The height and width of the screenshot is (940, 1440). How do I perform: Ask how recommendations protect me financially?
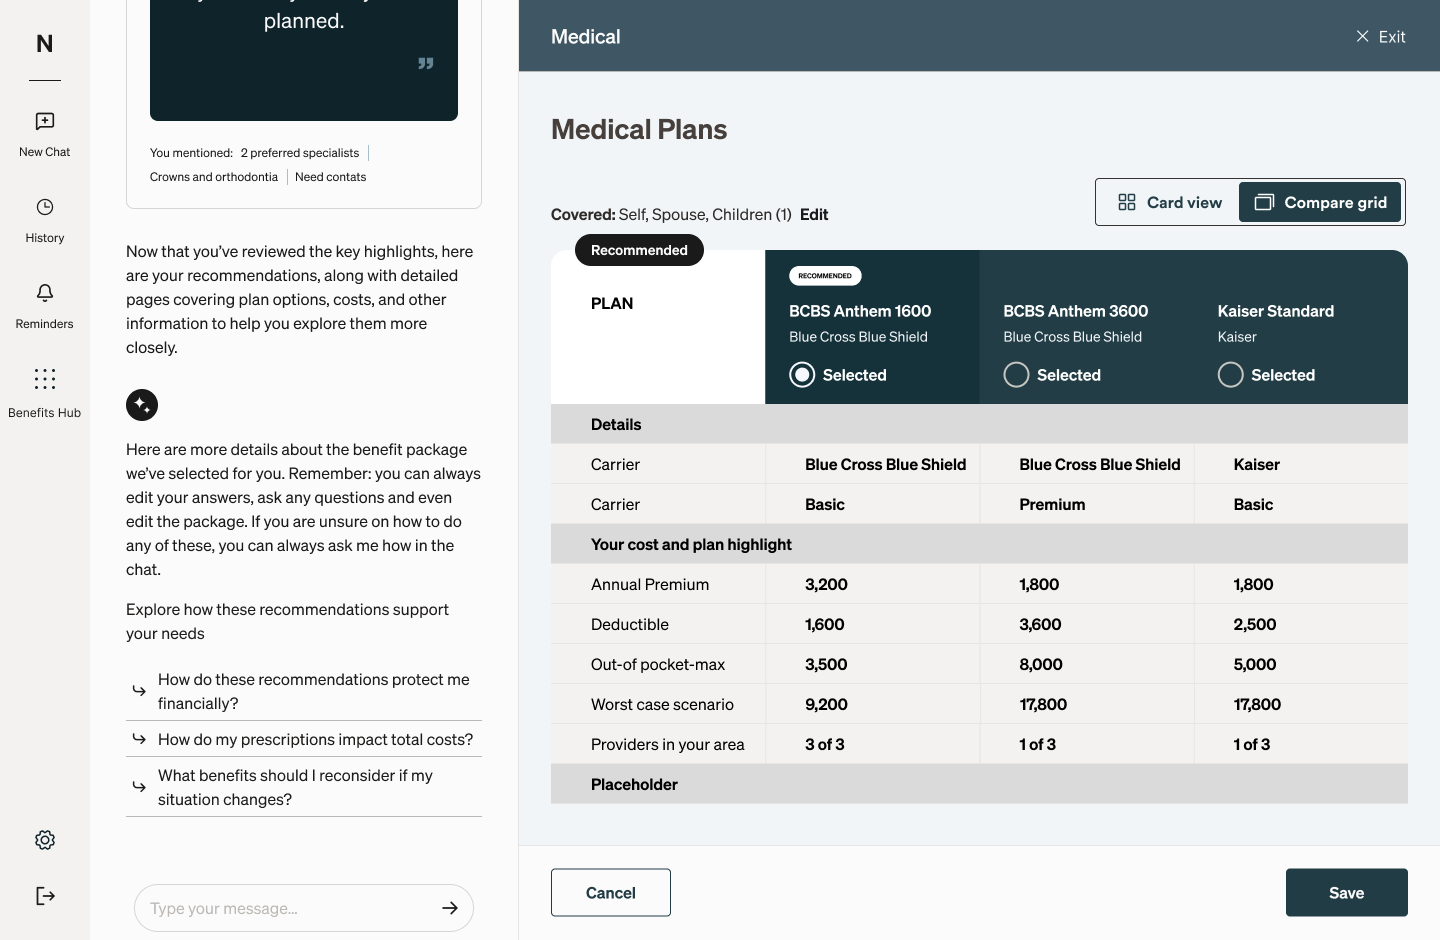[x=304, y=691]
